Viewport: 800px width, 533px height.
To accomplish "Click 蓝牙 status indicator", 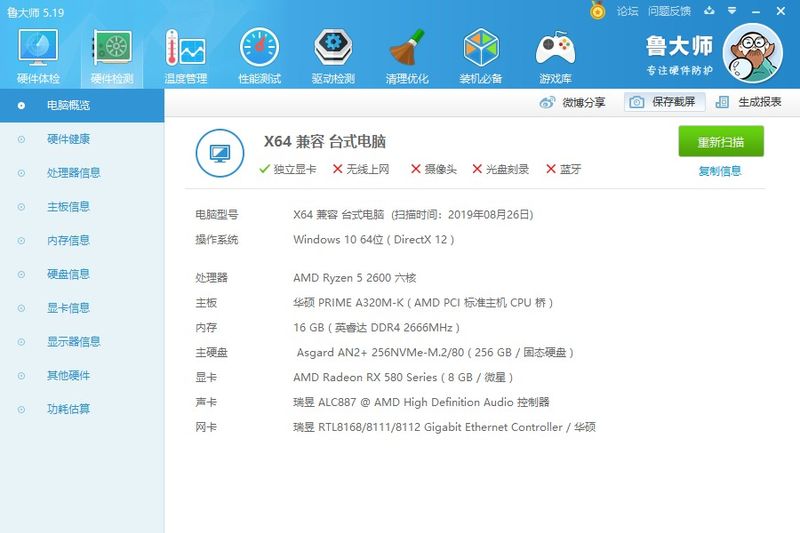I will 564,169.
